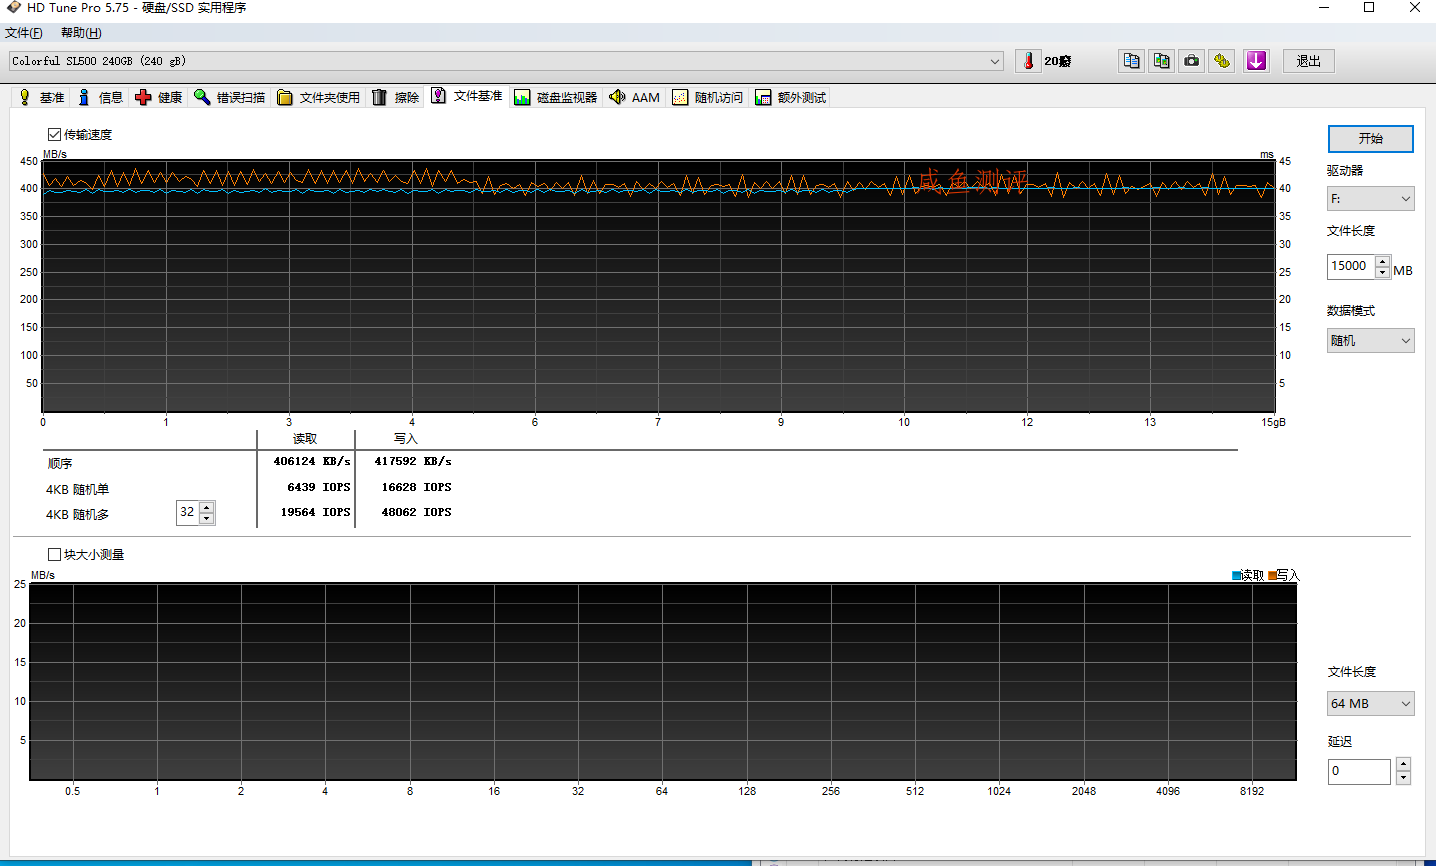This screenshot has height=866, width=1436.
Task: Select the 16628 IOPS write value
Action: pos(416,488)
